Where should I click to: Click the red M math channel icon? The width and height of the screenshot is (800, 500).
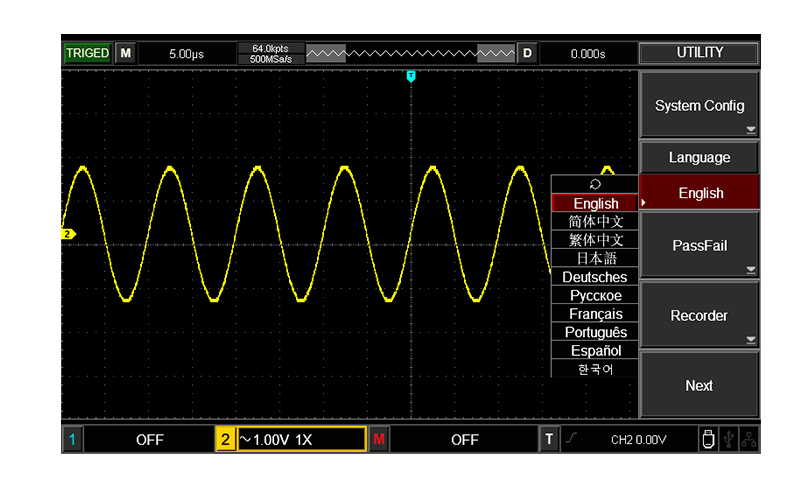coord(379,439)
